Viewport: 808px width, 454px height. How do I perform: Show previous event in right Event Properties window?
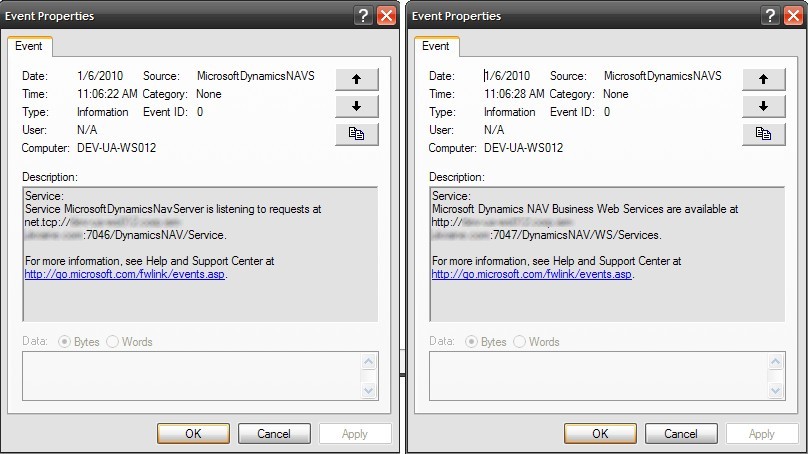coord(764,79)
